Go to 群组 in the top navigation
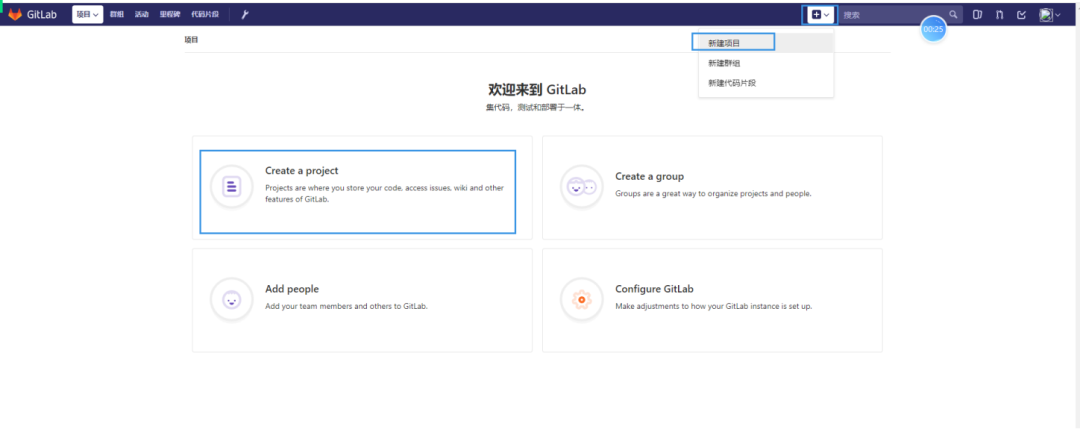 [x=116, y=14]
